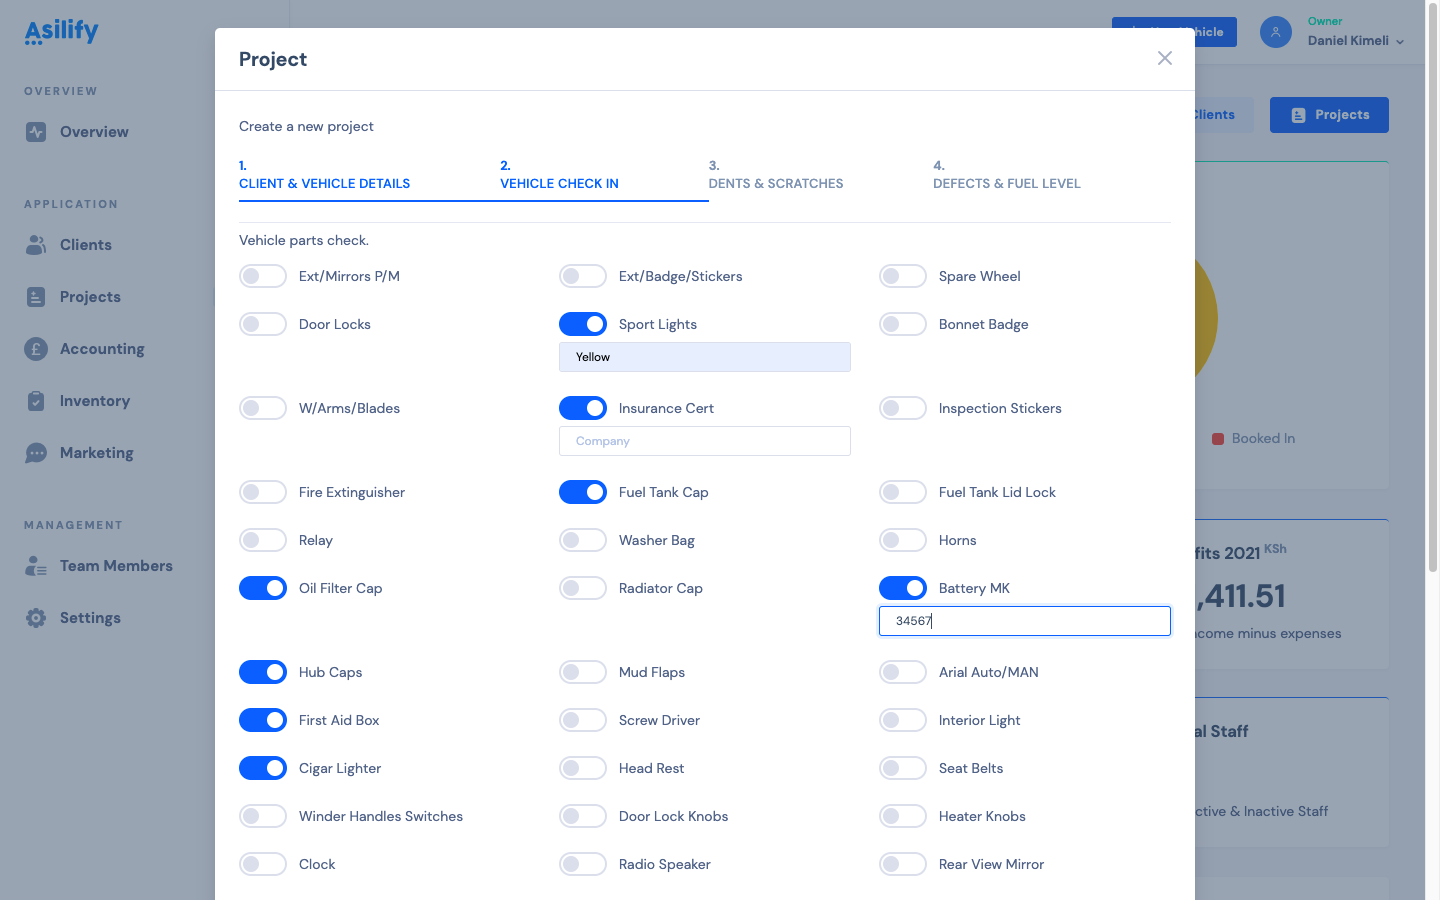This screenshot has width=1440, height=900.
Task: Disable the Battery MK switch
Action: [x=903, y=589]
